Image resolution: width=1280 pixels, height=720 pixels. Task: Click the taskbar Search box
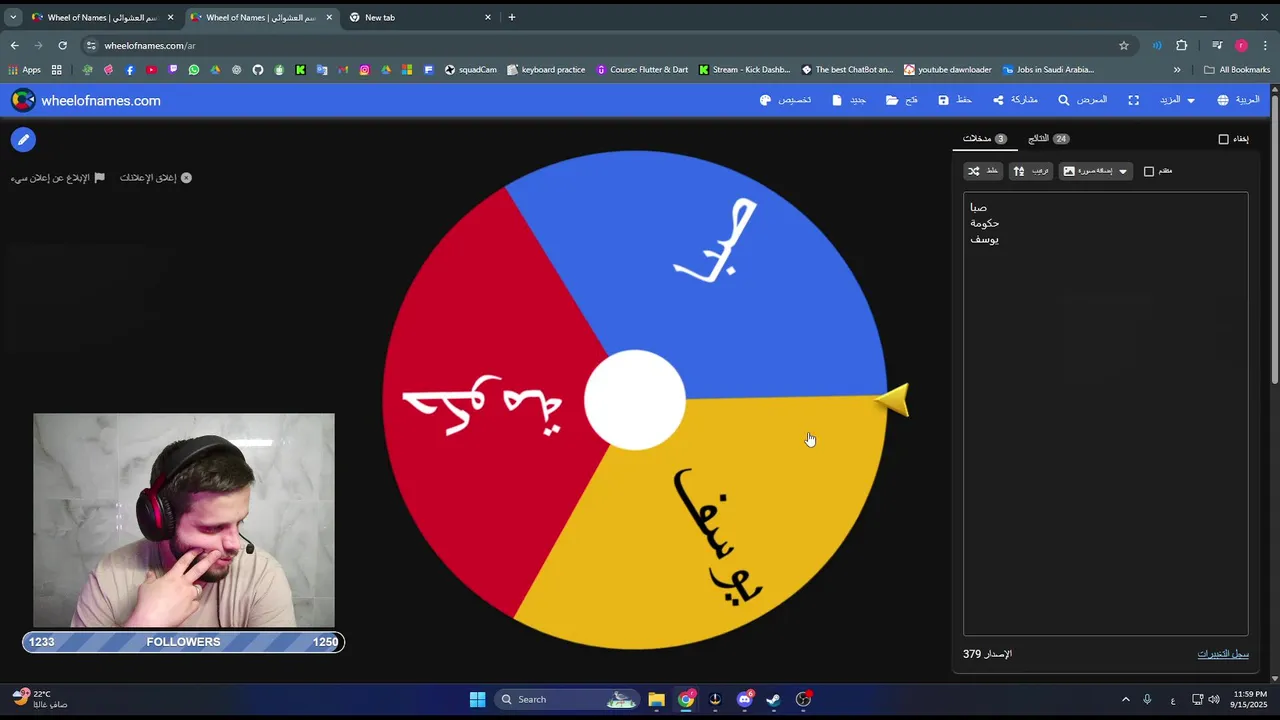coord(567,699)
